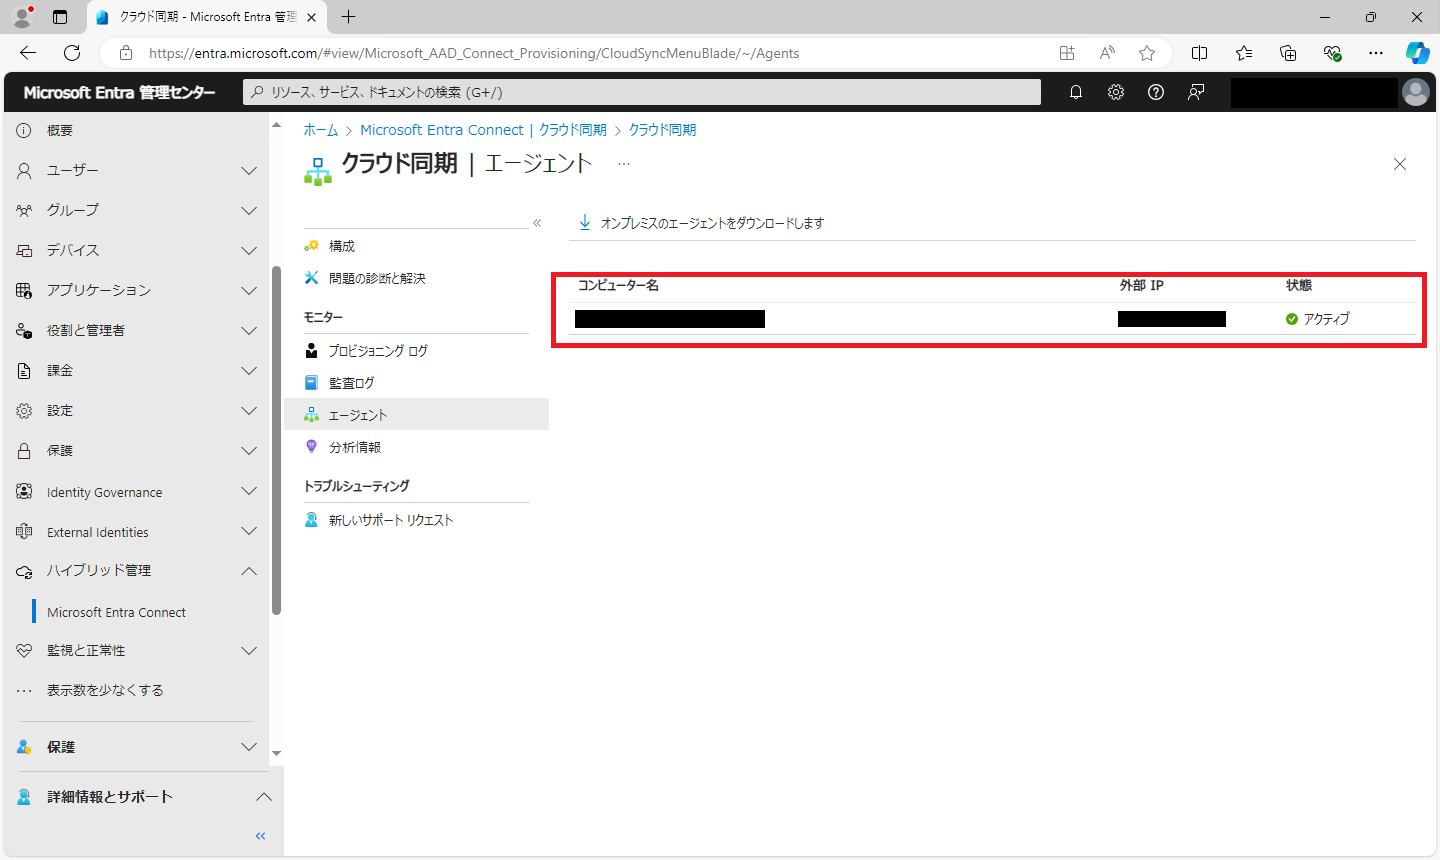The width and height of the screenshot is (1440, 860).
Task: Collapse the left navigation pane bottom chevron
Action: (x=261, y=836)
